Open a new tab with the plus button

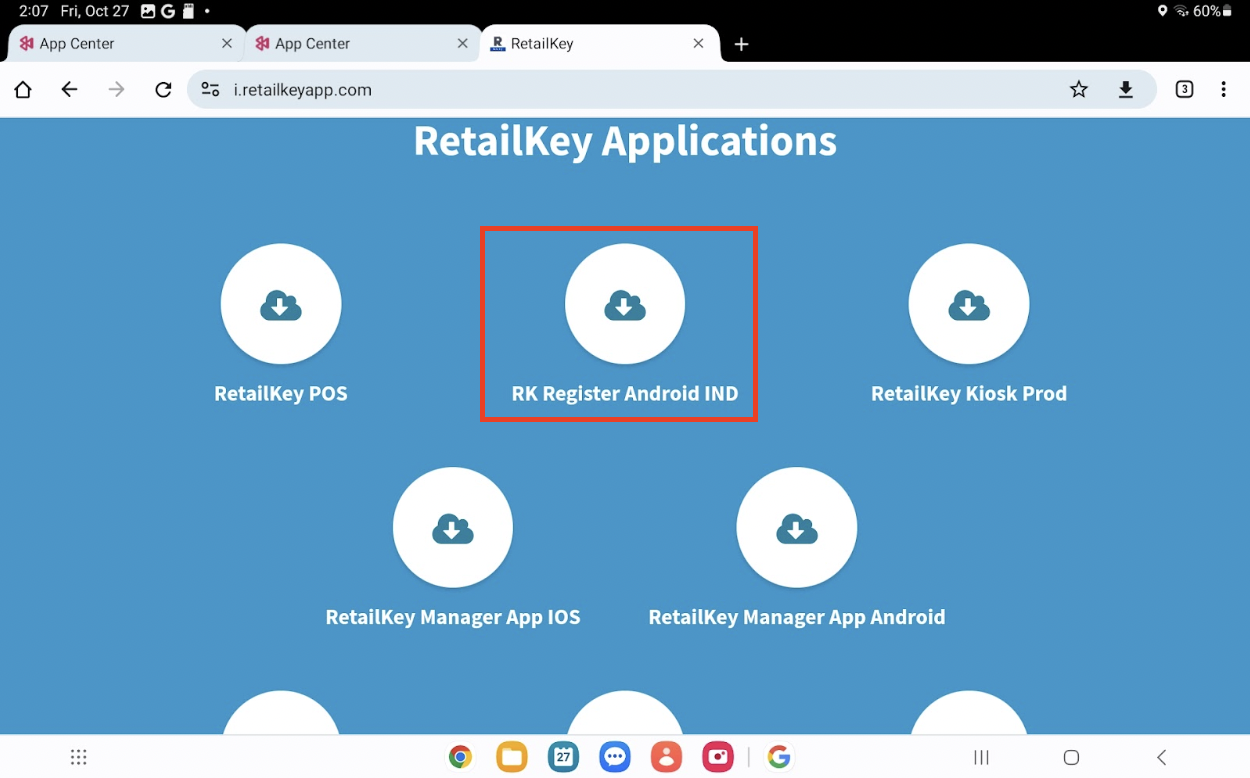coord(741,44)
